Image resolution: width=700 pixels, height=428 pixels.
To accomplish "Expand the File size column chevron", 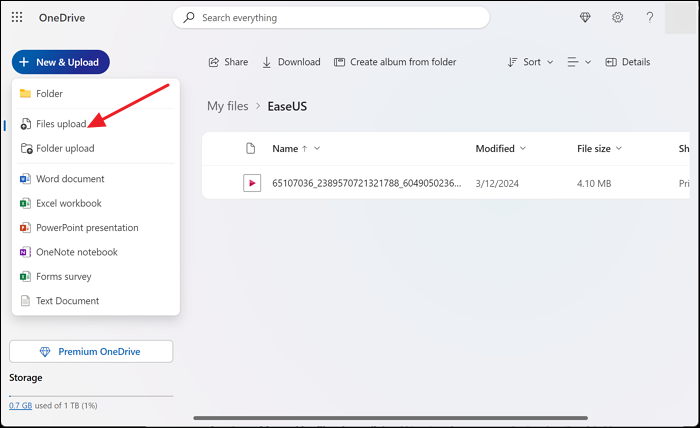I will point(618,148).
